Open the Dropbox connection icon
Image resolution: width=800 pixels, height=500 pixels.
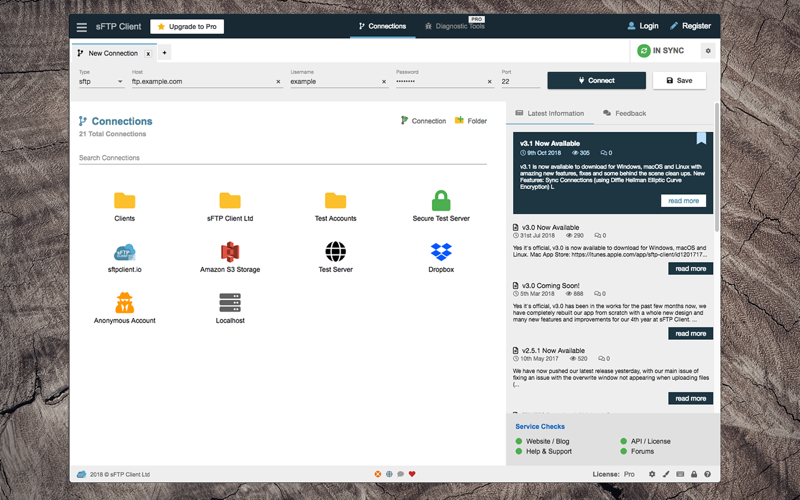click(x=441, y=252)
